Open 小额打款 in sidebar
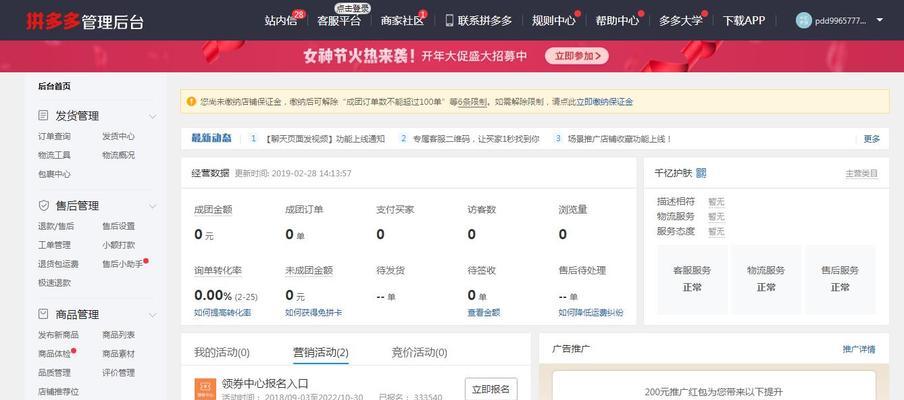The image size is (904, 400). coord(119,245)
